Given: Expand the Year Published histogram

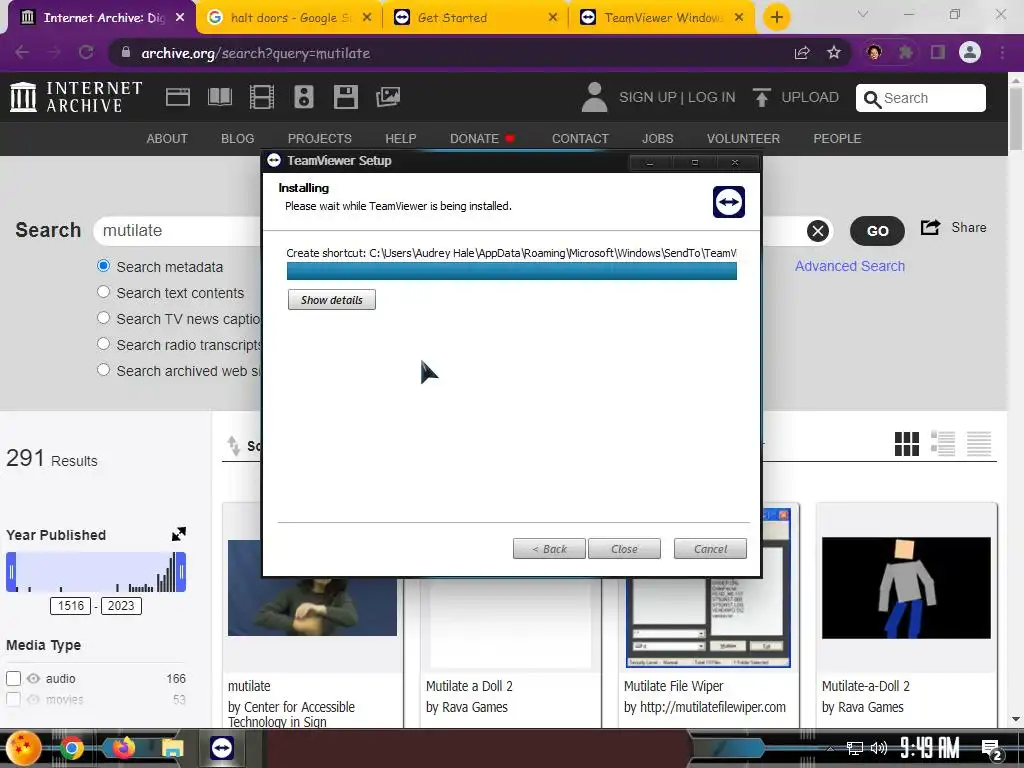Looking at the screenshot, I should click(x=179, y=534).
